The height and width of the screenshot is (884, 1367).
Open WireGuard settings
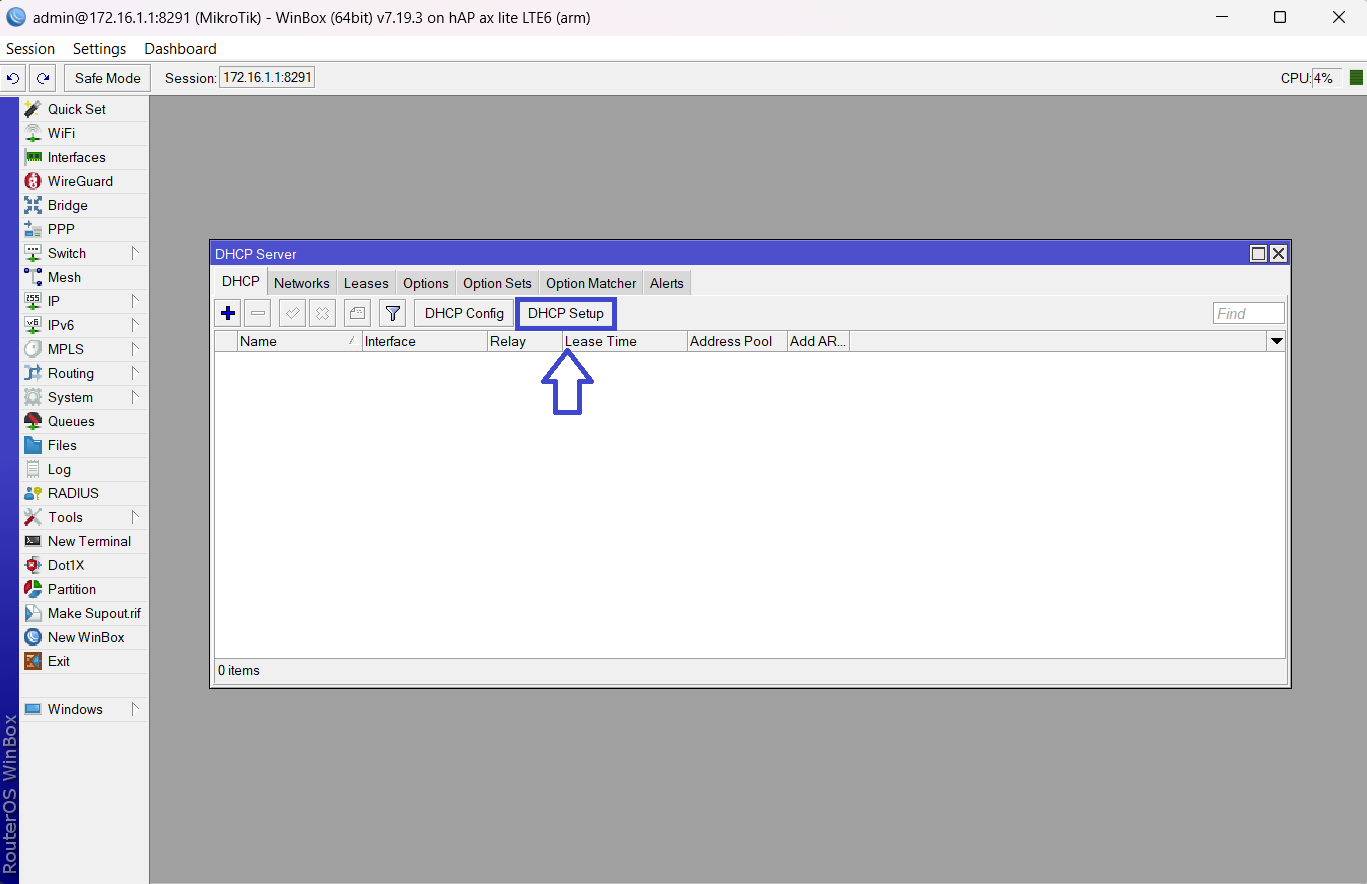[84, 181]
